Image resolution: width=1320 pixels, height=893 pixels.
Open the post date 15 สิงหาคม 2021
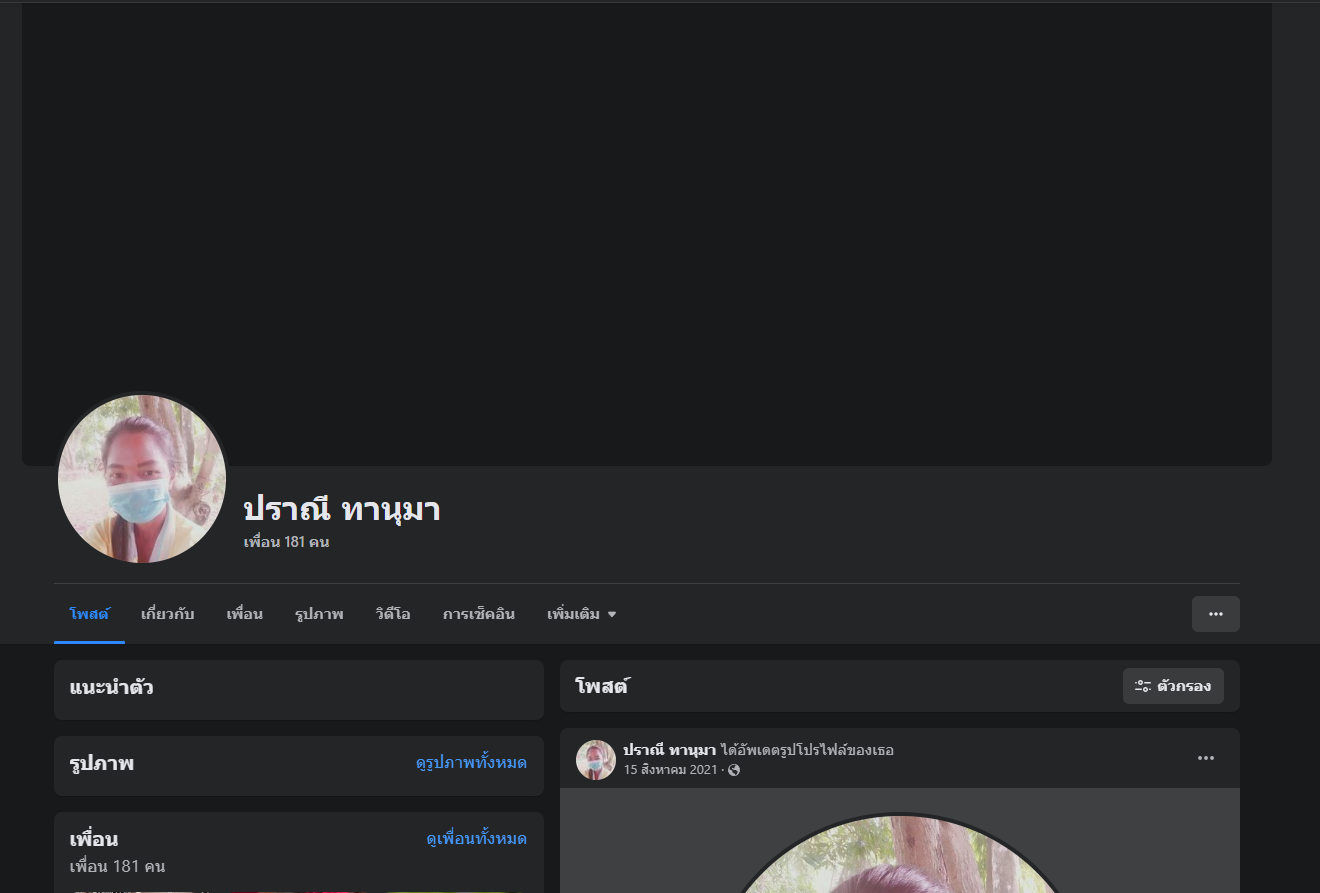pos(670,770)
